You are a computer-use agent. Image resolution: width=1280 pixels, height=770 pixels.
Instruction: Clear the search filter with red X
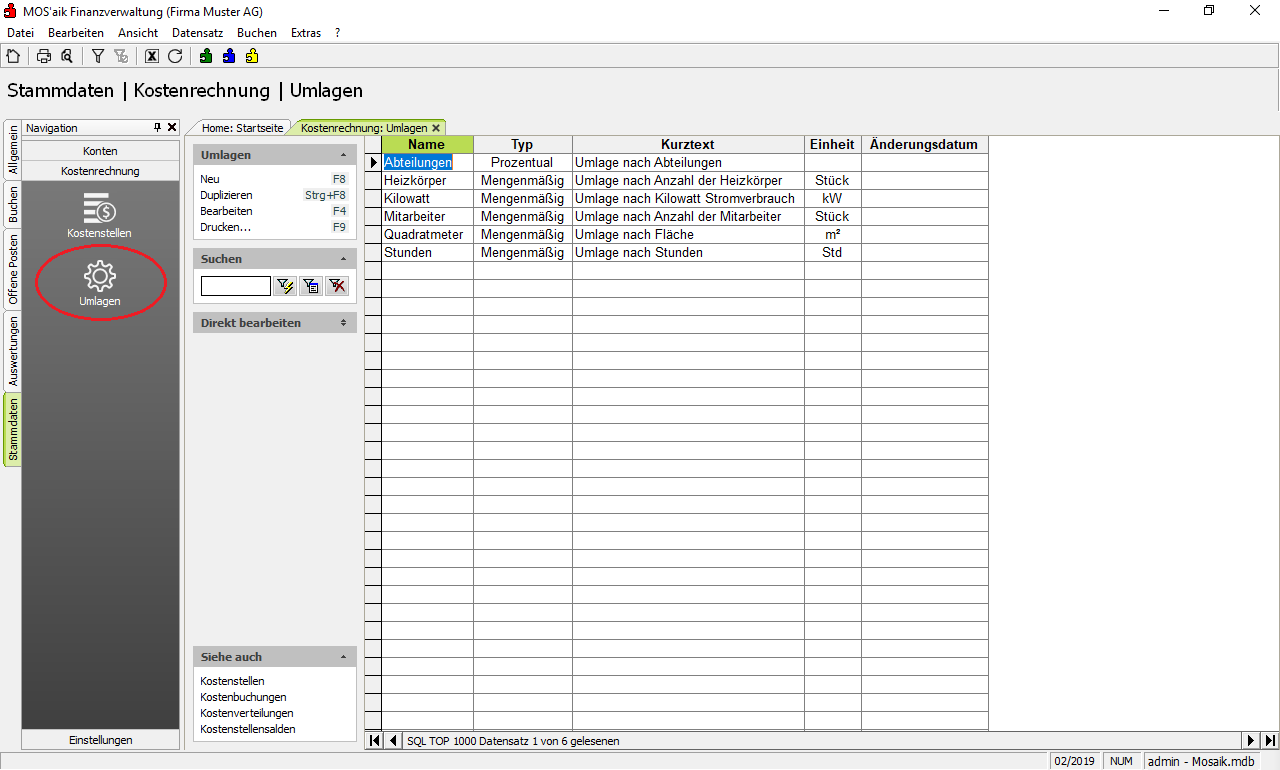[337, 287]
